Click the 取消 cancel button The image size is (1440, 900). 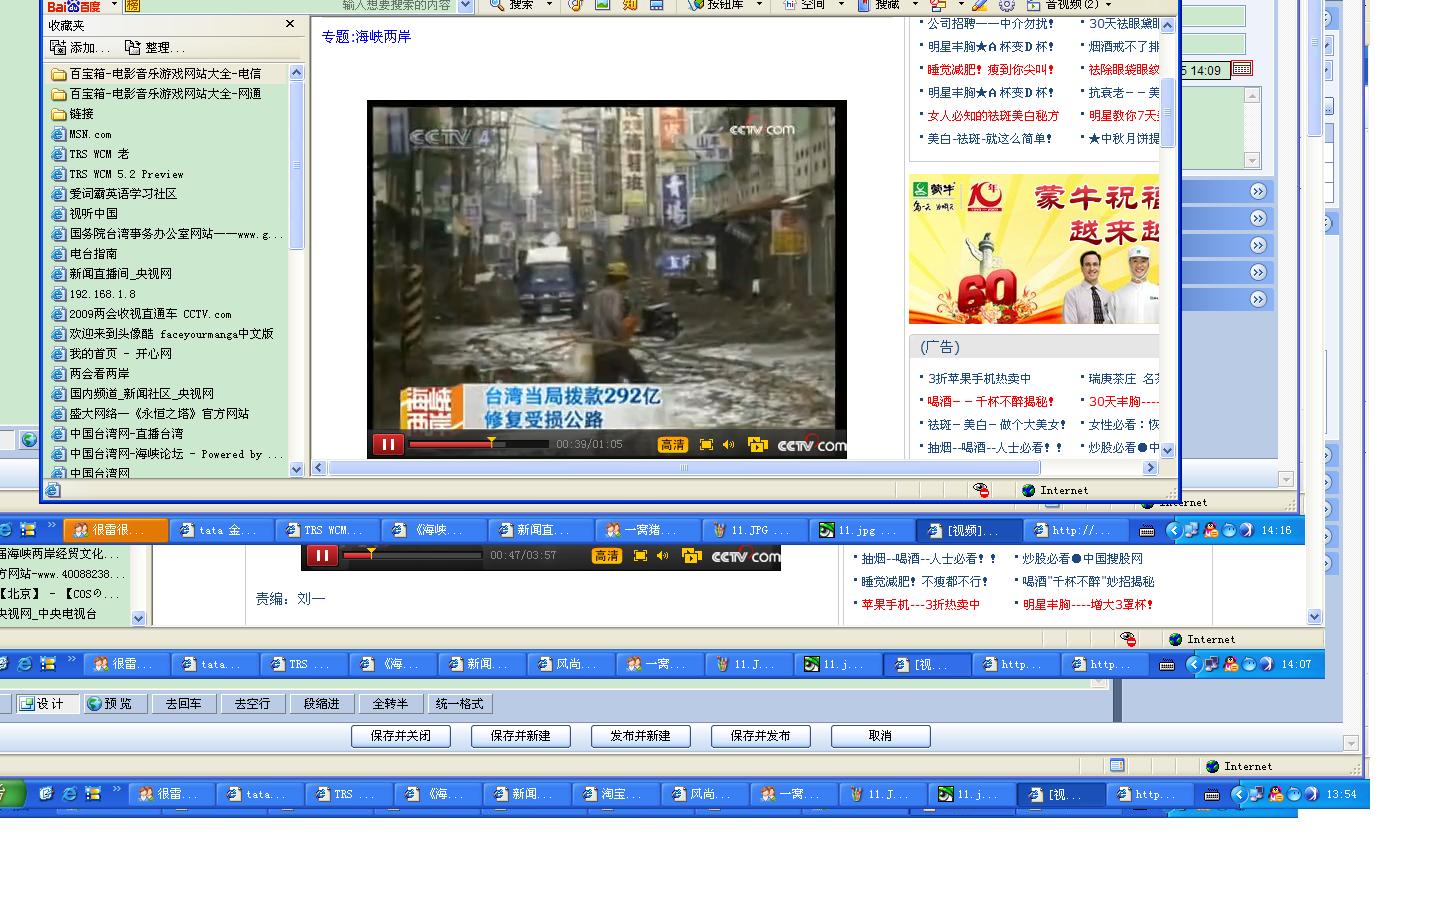pos(880,736)
